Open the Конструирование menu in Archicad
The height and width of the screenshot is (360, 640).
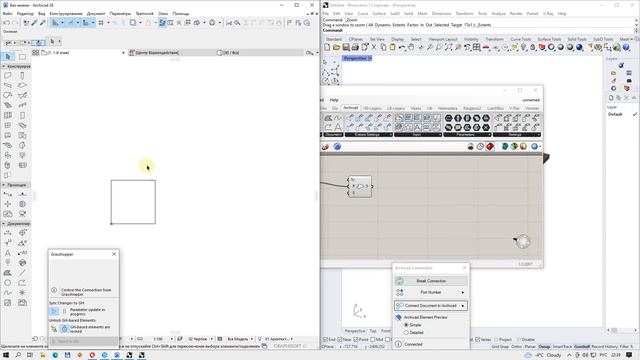66,13
